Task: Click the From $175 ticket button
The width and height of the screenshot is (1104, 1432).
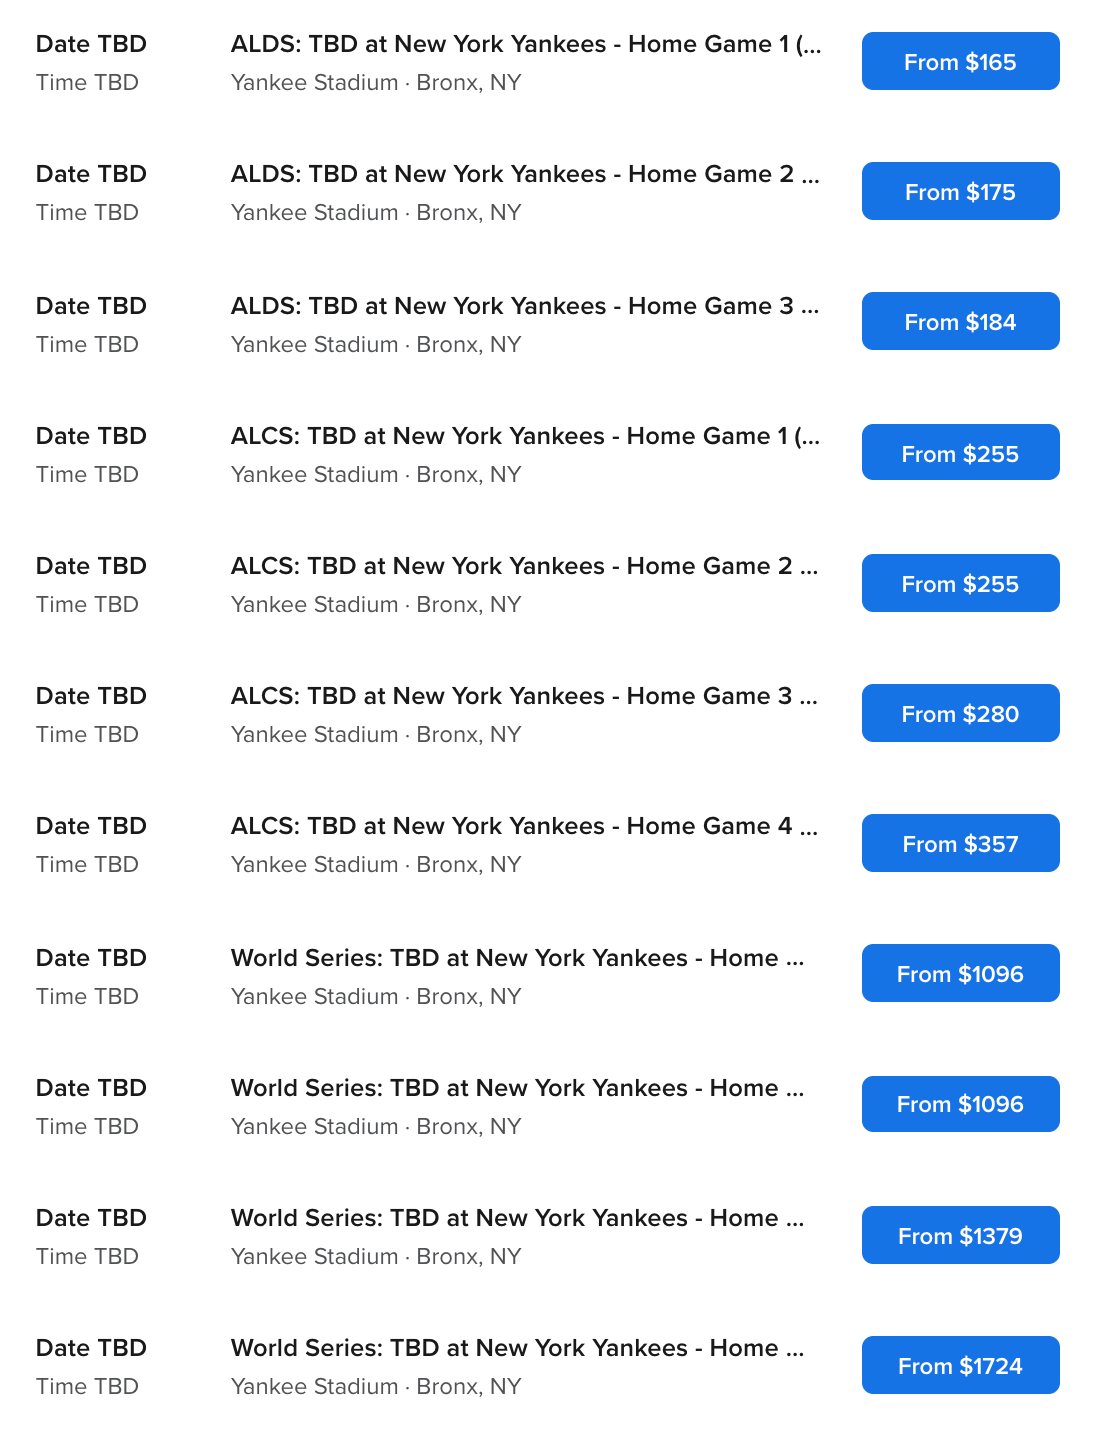Action: [960, 192]
